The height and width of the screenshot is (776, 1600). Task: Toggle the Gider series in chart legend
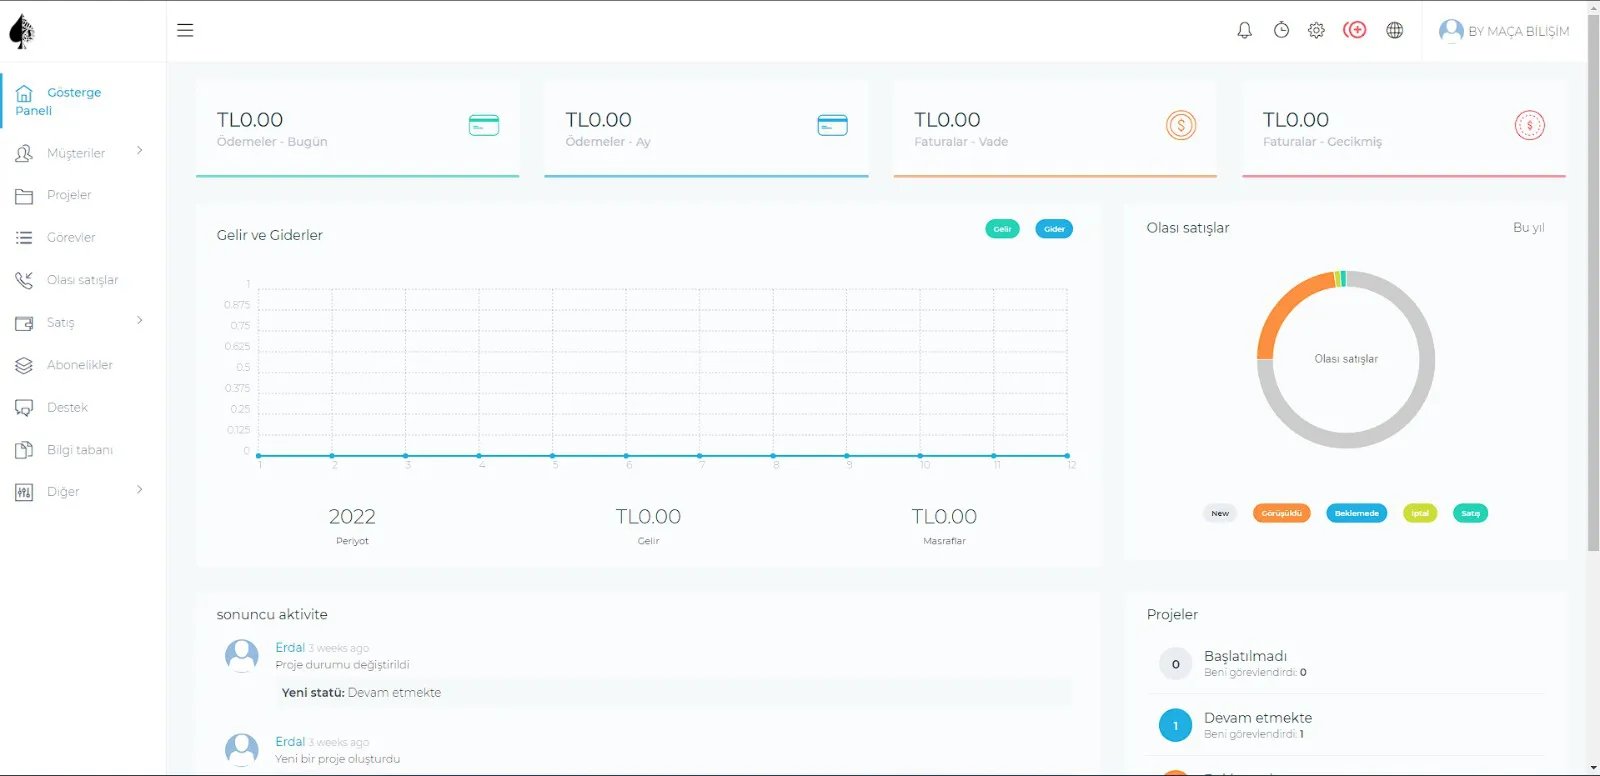click(x=1054, y=229)
